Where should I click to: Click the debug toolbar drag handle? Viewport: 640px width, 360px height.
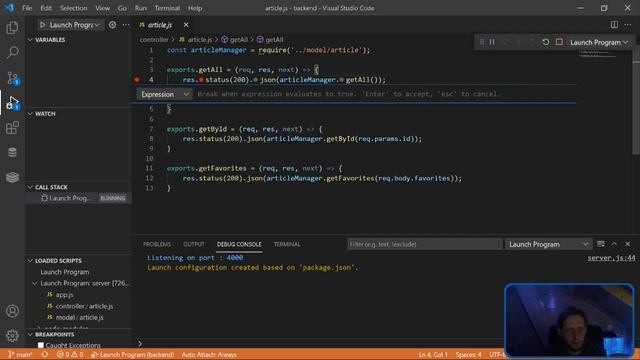tap(481, 42)
